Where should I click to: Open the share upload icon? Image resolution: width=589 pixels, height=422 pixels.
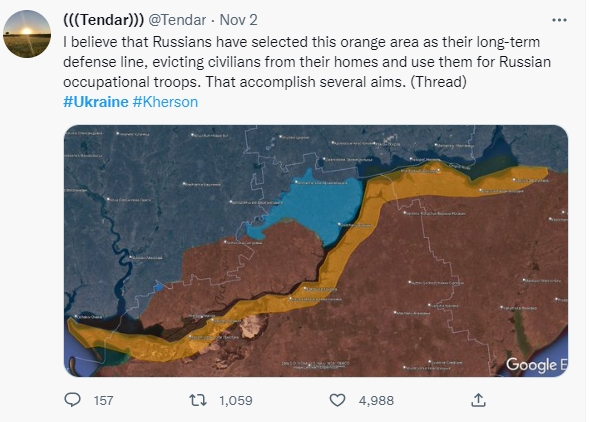coord(478,400)
